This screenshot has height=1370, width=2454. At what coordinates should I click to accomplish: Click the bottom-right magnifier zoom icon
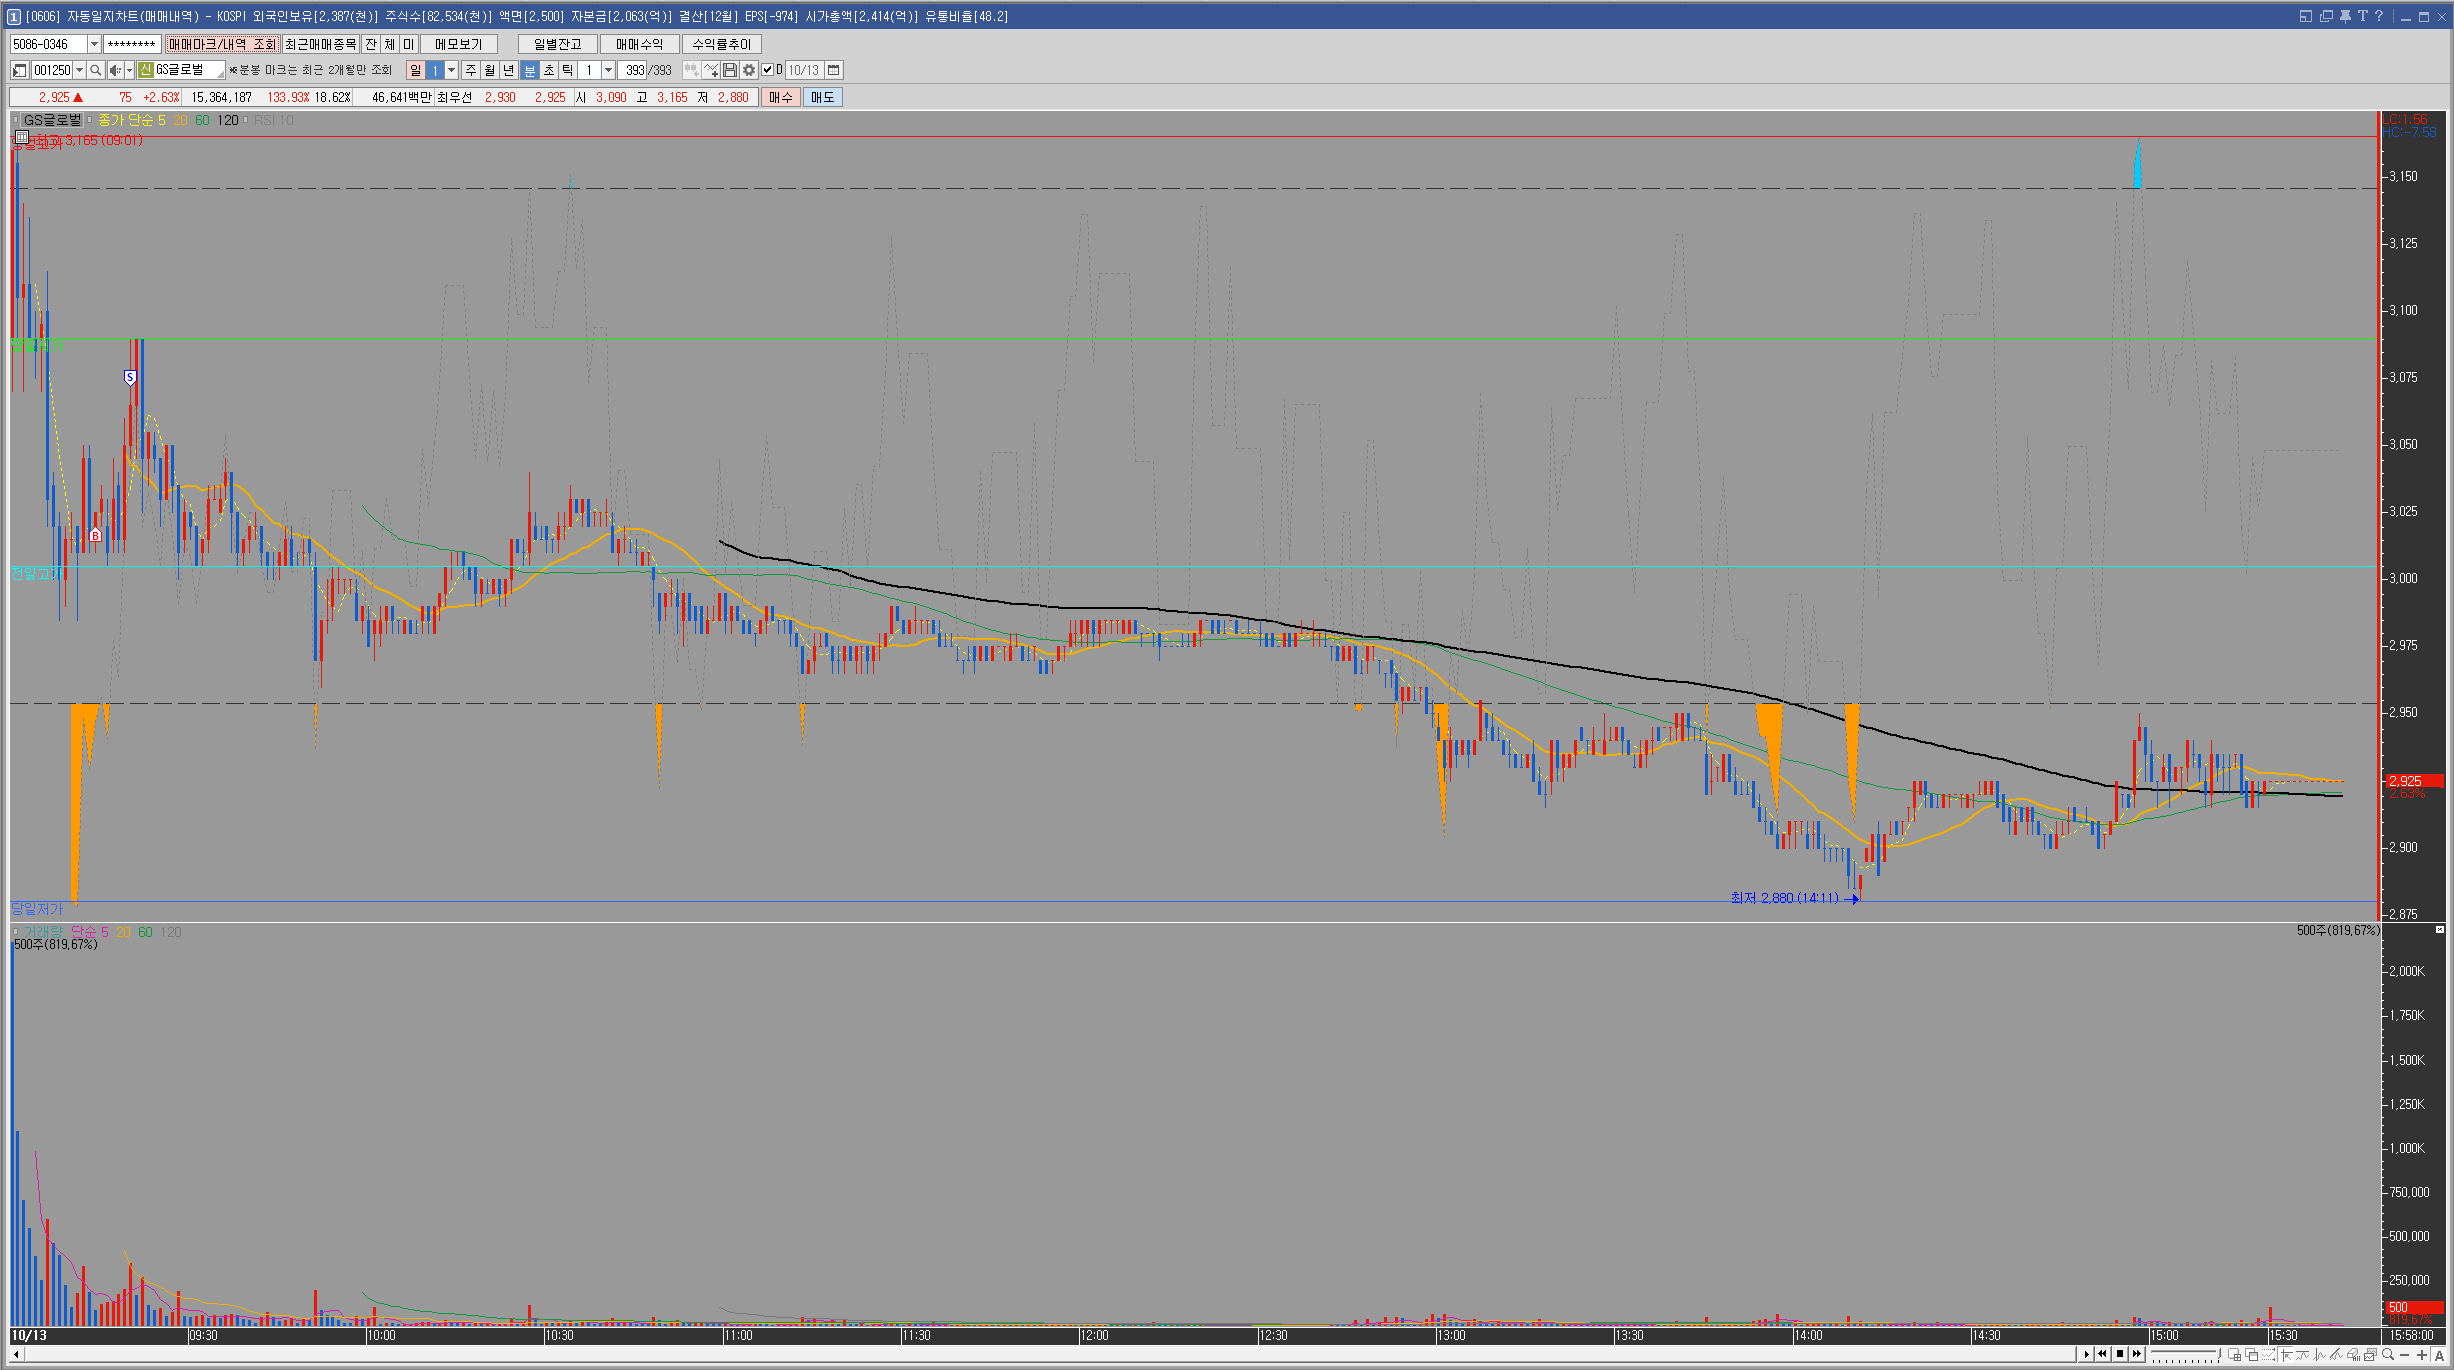click(2387, 1355)
